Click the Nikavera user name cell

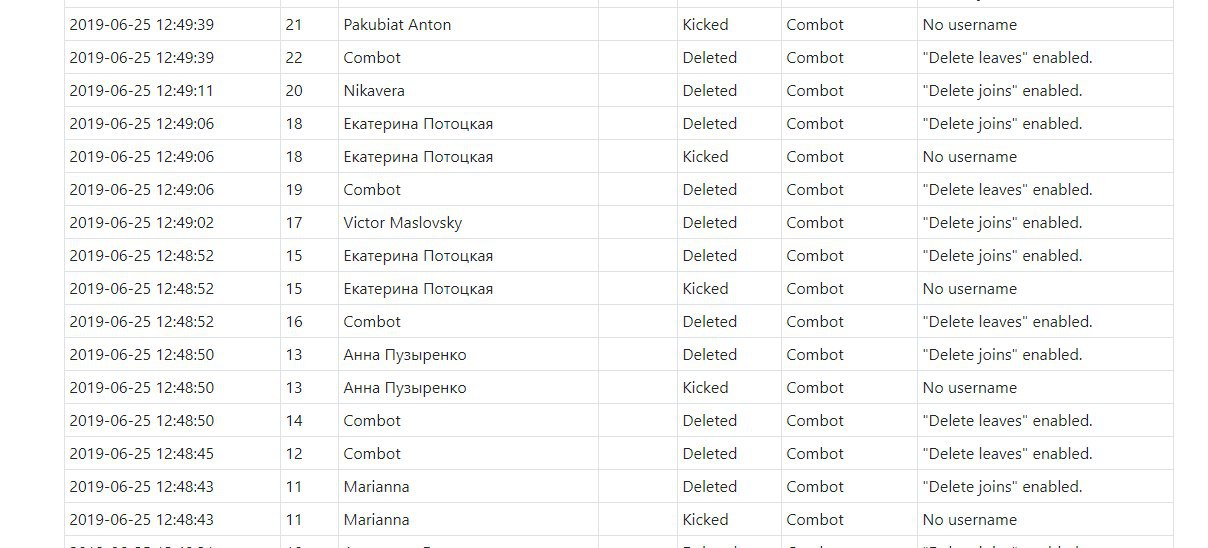[468, 91]
